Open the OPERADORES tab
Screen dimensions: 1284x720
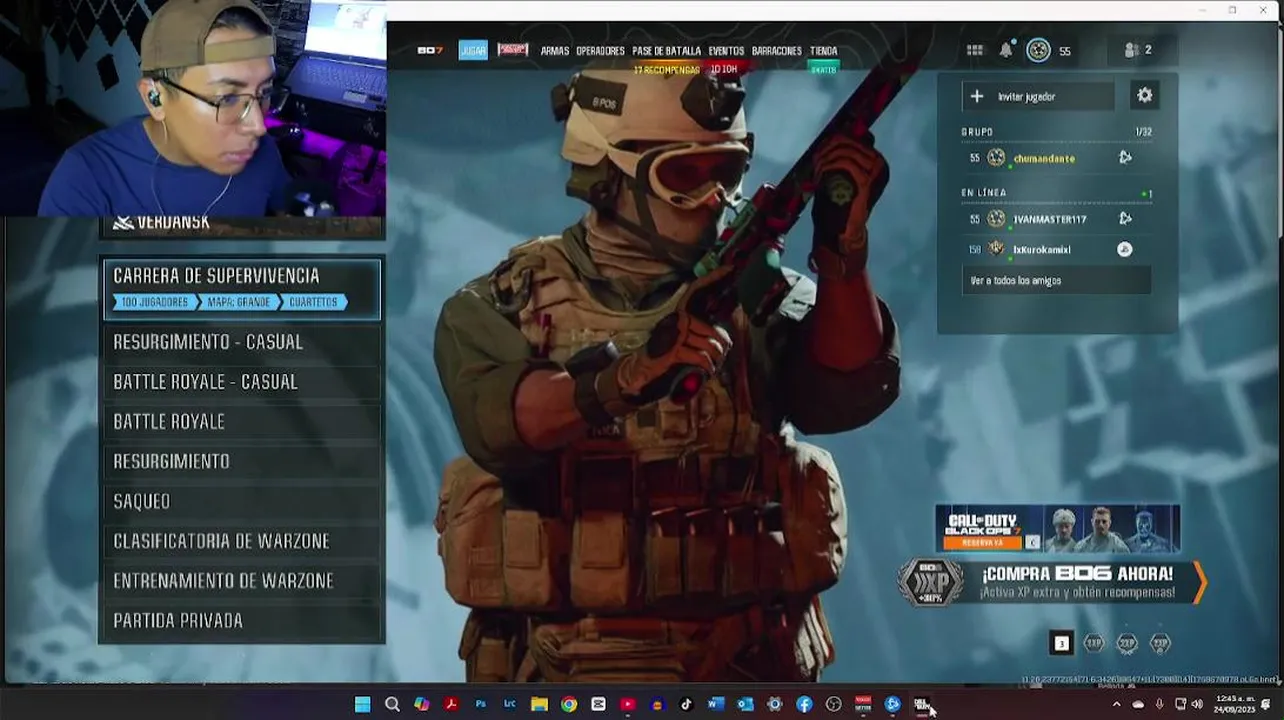point(601,51)
